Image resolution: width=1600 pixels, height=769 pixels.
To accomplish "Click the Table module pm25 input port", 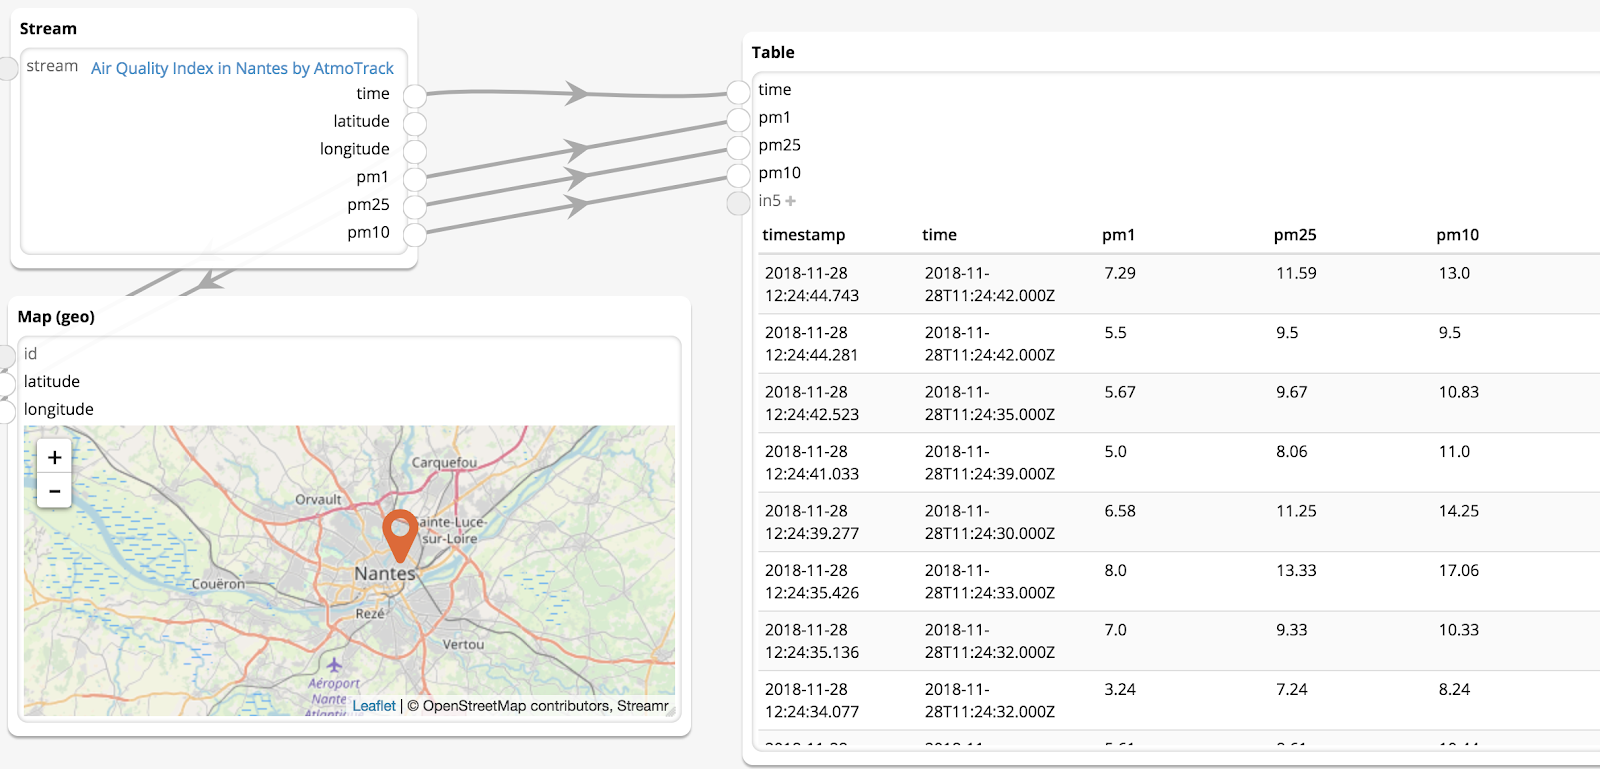I will click(x=738, y=148).
